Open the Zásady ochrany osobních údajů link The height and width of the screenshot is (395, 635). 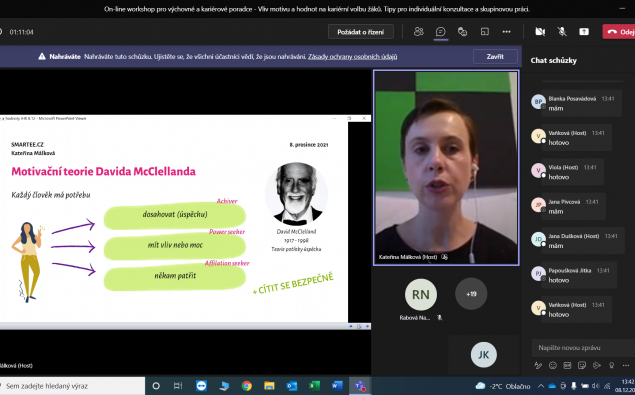click(x=352, y=57)
